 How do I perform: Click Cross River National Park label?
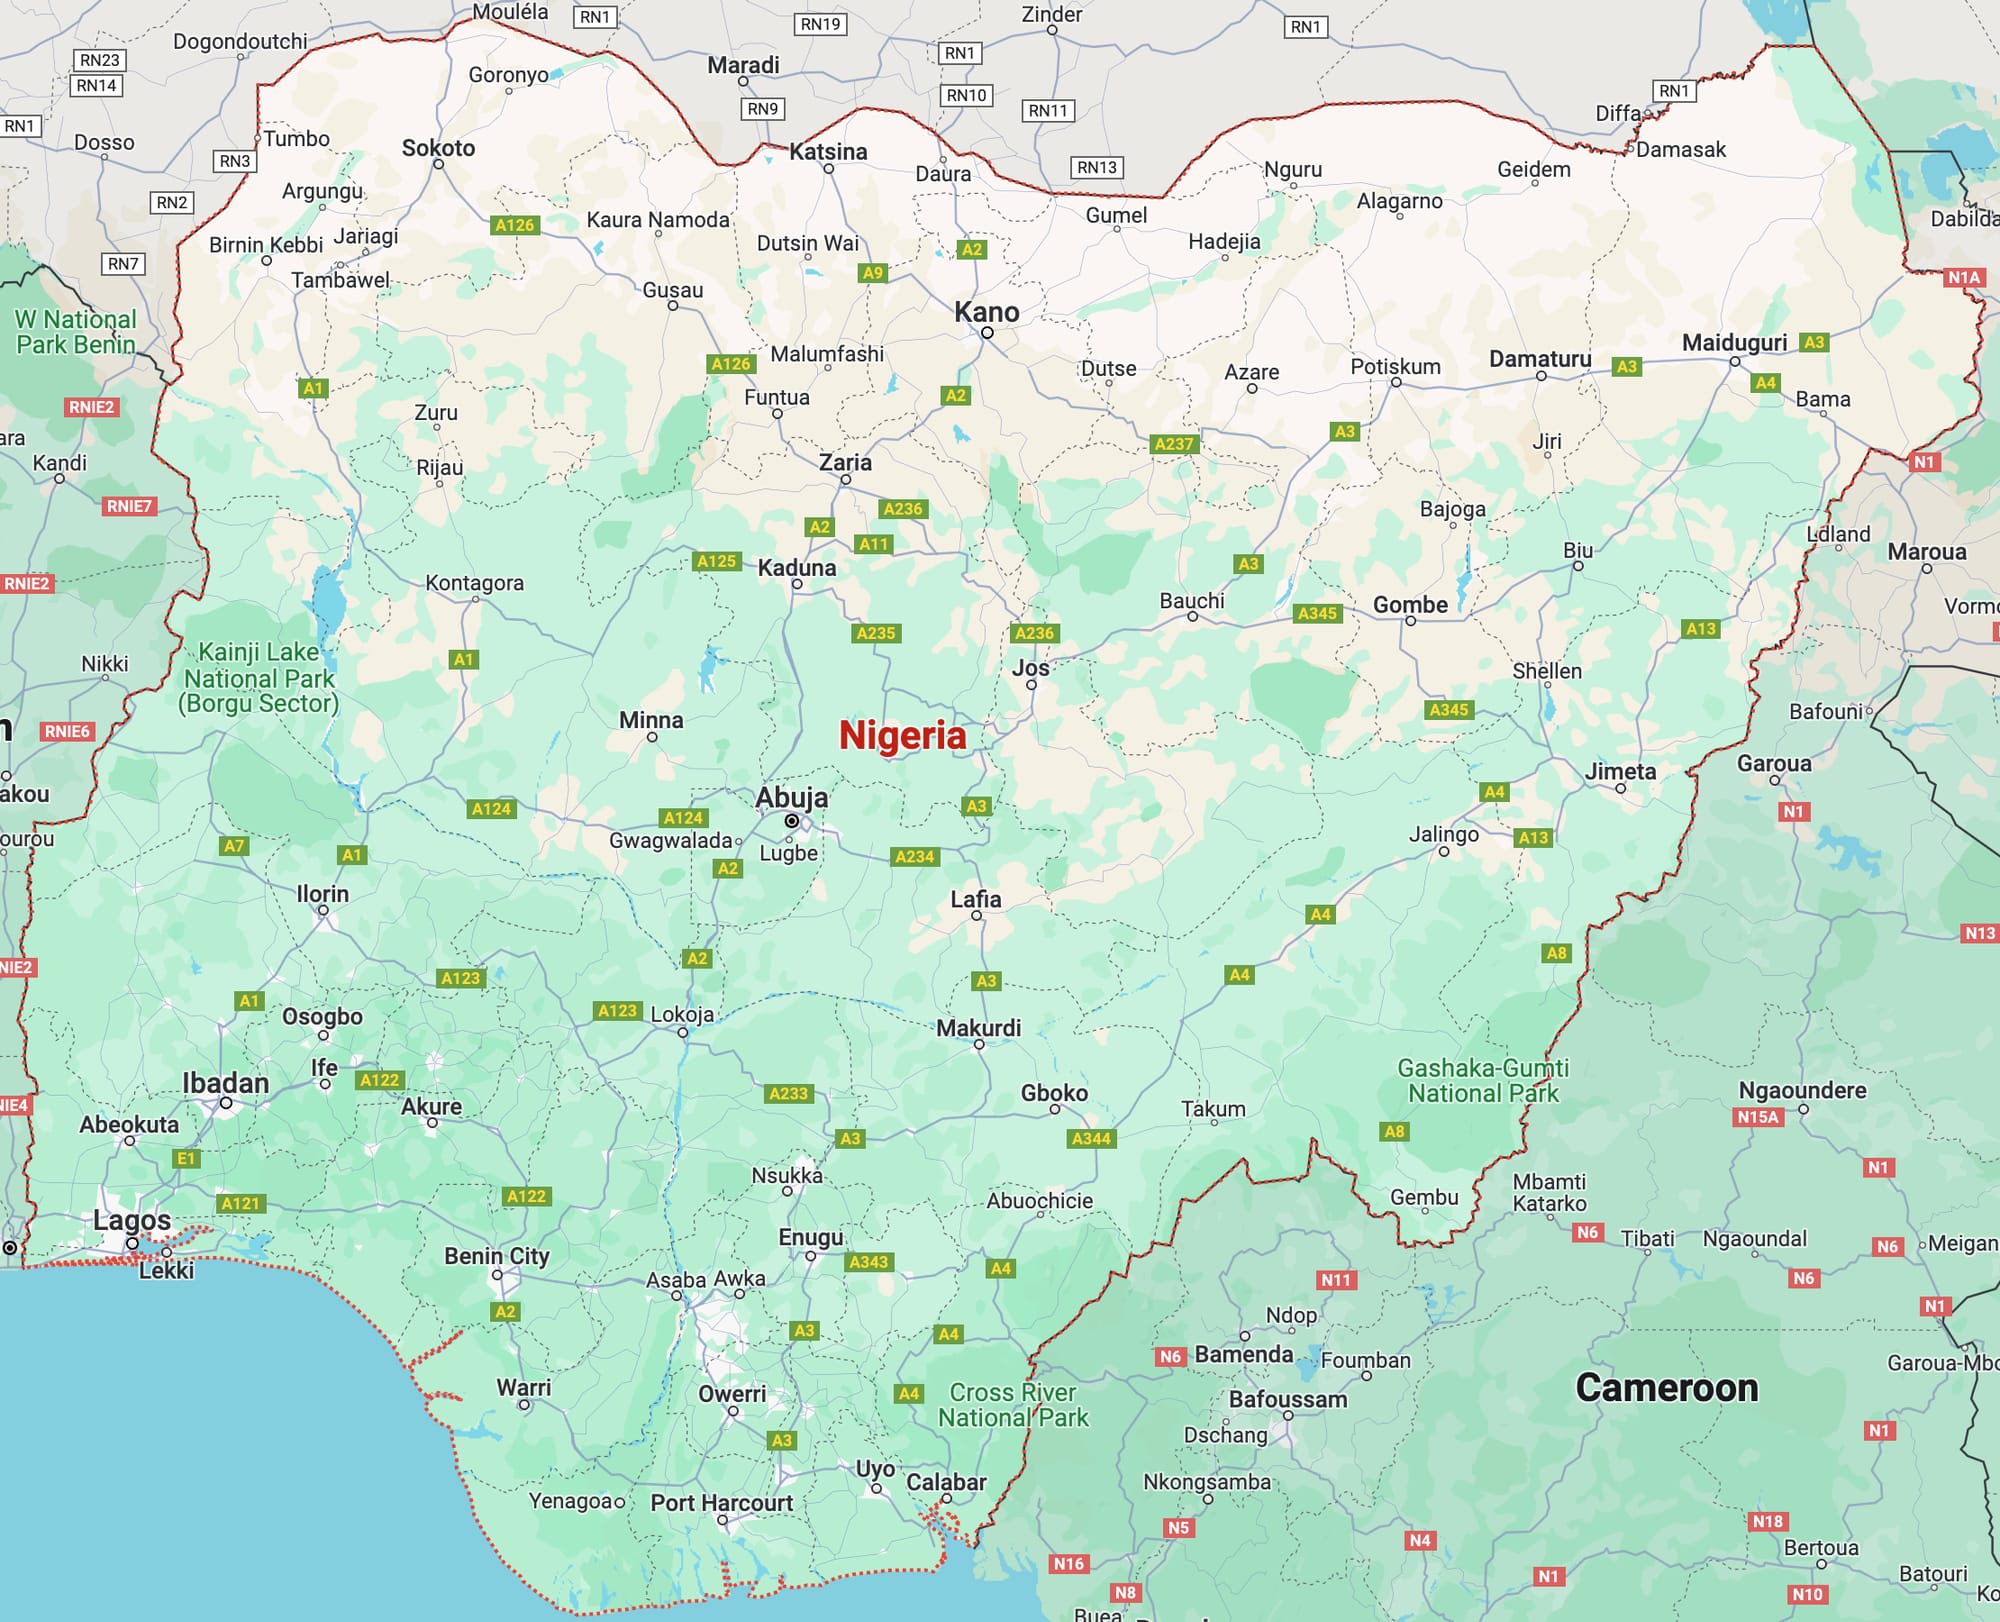(1012, 1405)
